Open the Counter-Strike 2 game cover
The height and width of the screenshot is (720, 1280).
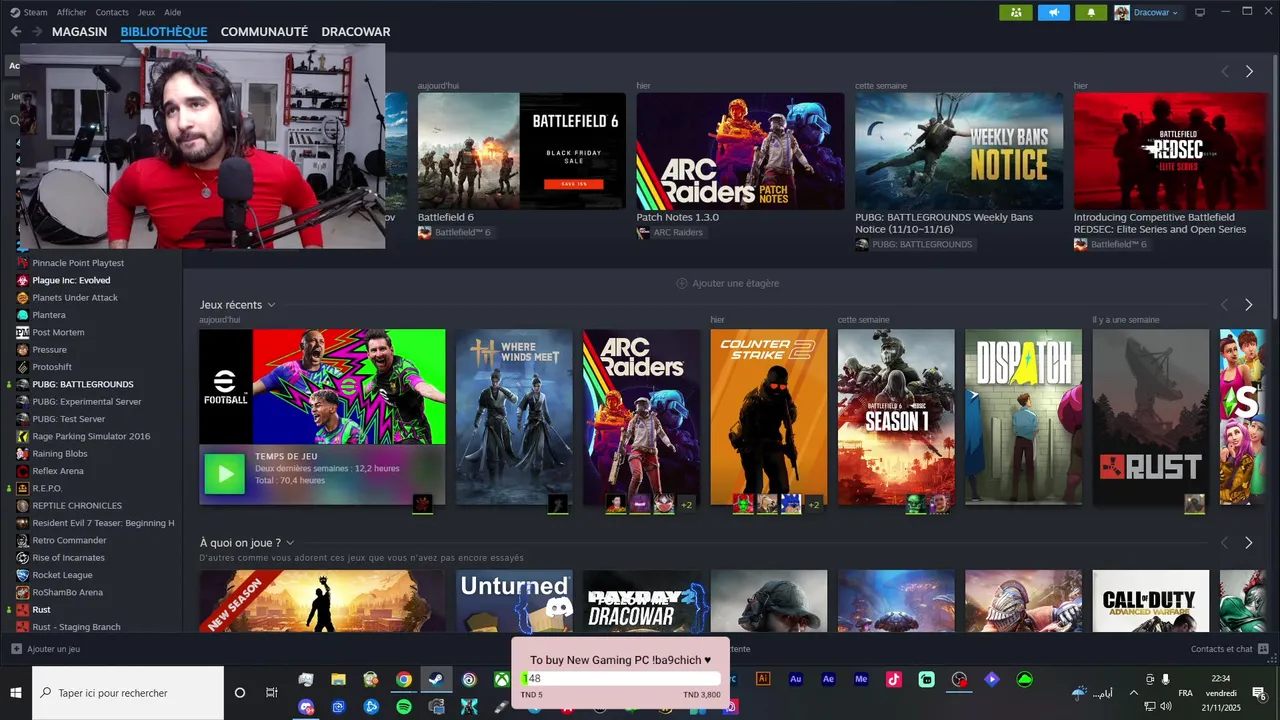pos(769,417)
